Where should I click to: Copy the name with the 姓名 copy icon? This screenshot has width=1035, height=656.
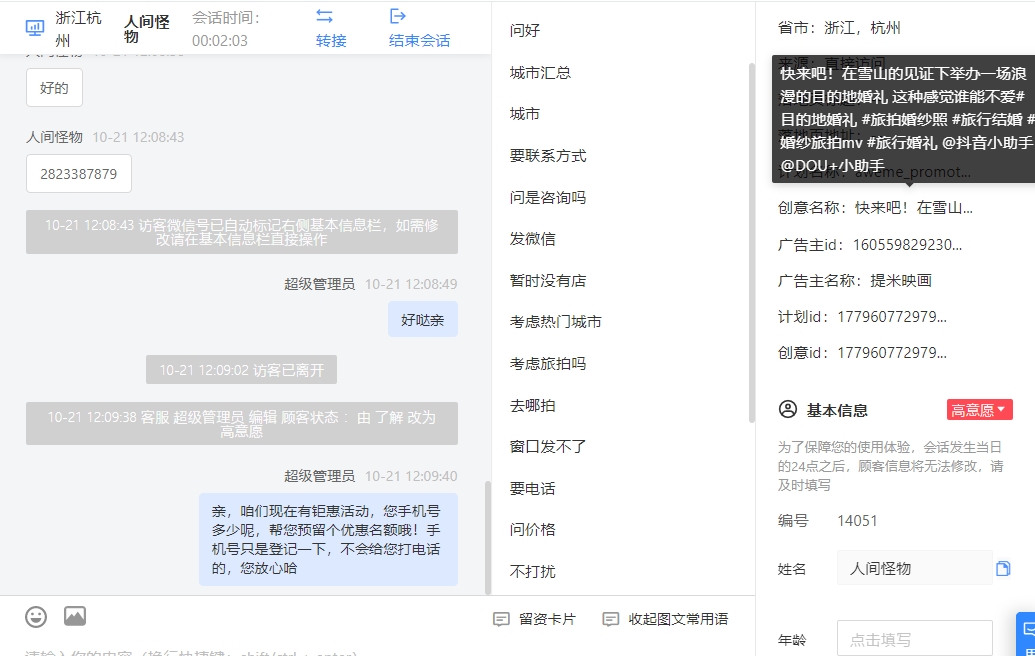click(x=1003, y=568)
